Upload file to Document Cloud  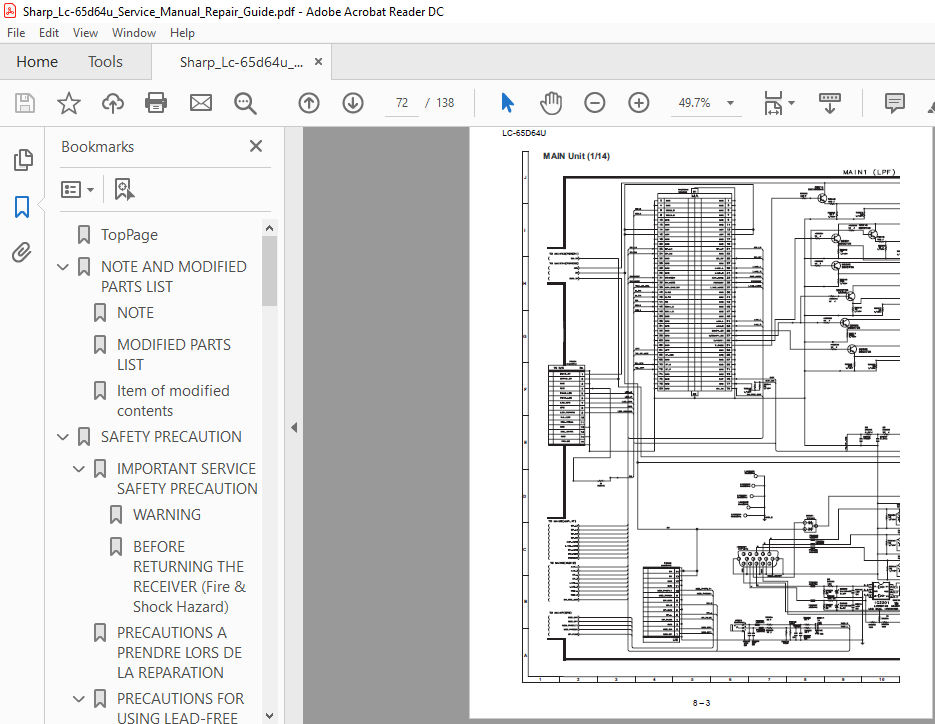tap(113, 103)
